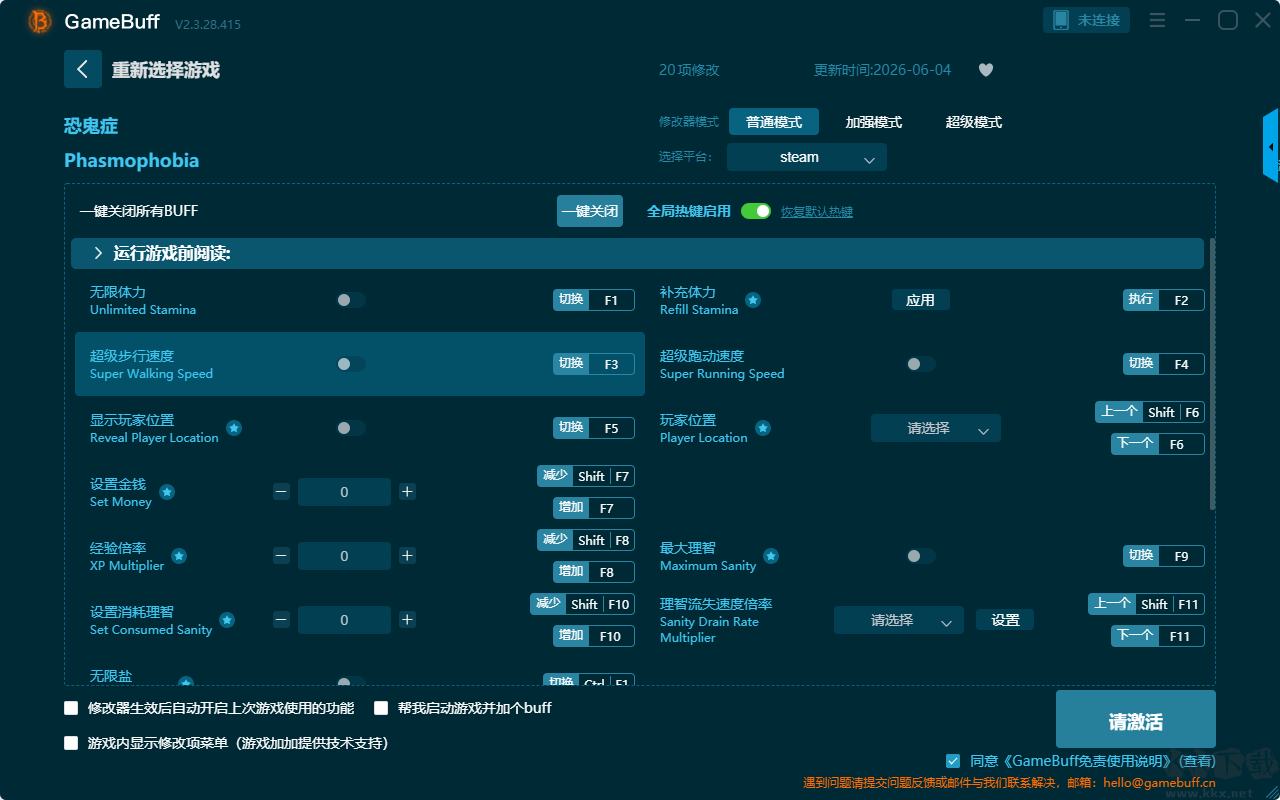Select 普通模式 mode tab

pos(774,122)
